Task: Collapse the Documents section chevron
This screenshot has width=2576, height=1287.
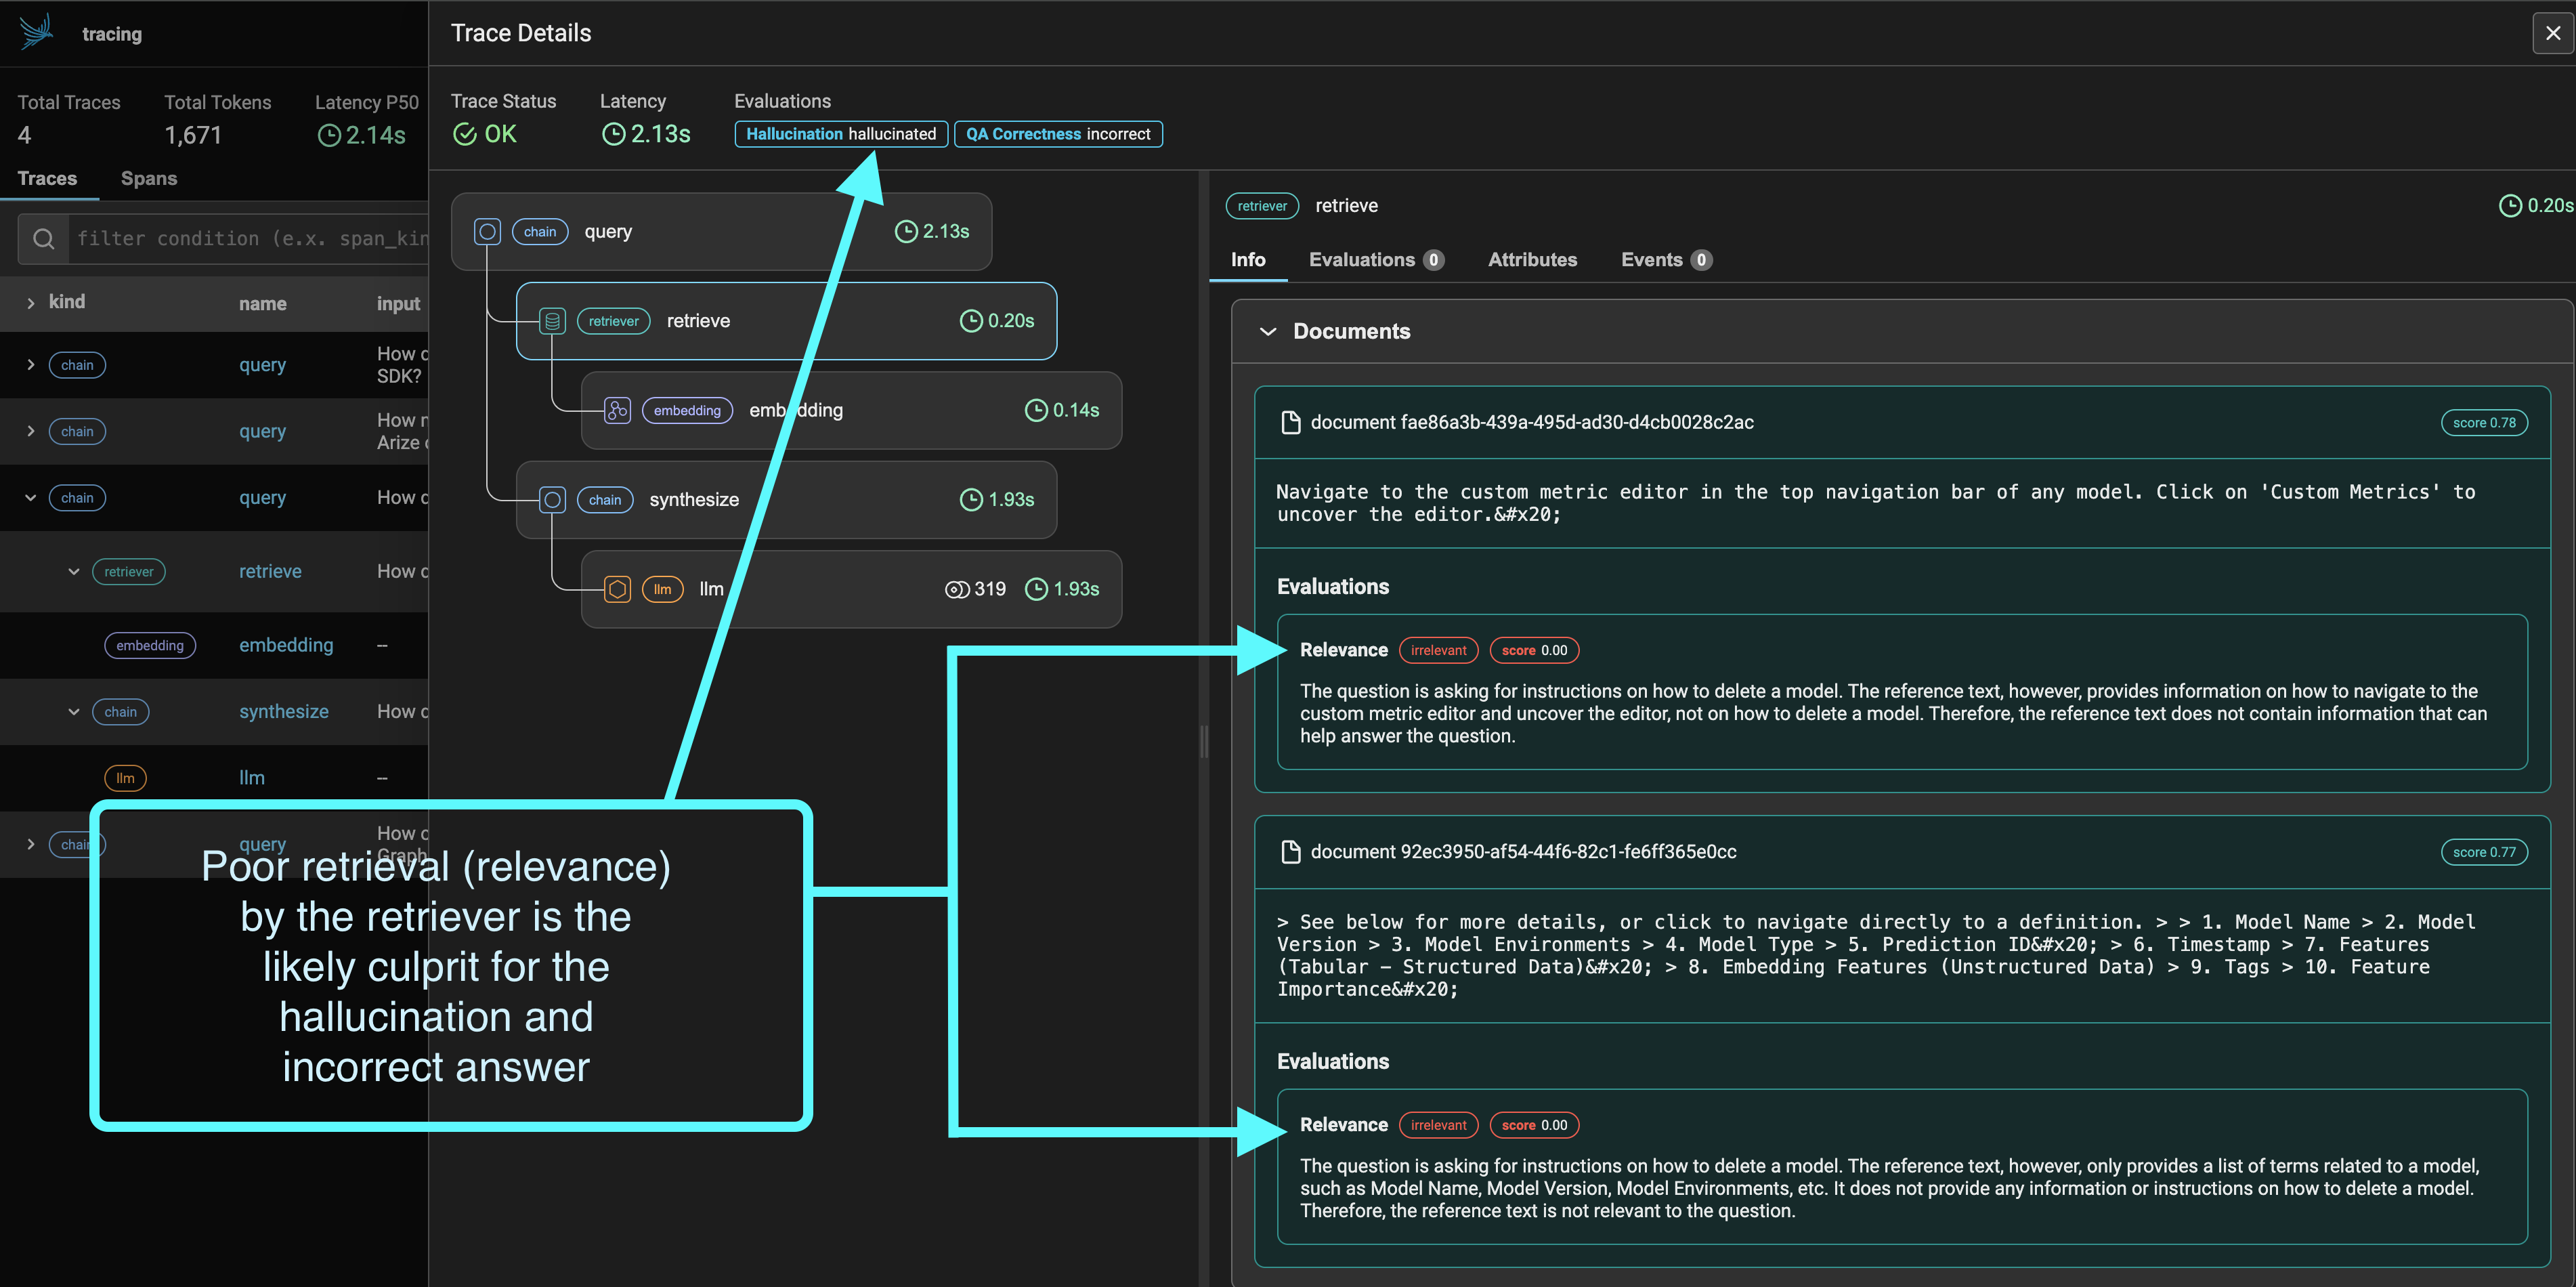Action: coord(1267,332)
